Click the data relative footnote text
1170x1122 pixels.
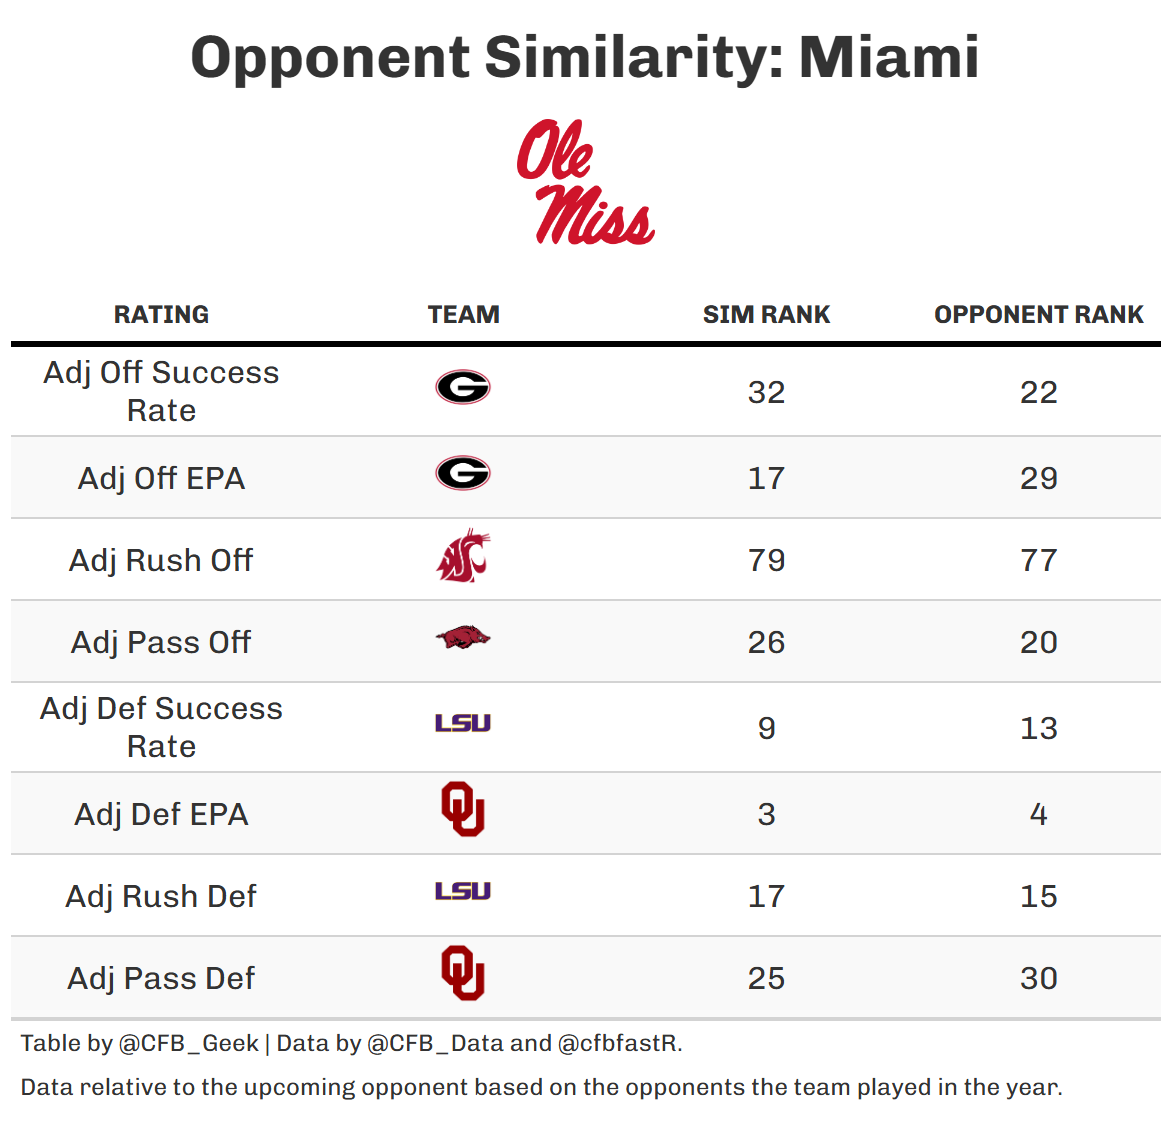point(541,1087)
